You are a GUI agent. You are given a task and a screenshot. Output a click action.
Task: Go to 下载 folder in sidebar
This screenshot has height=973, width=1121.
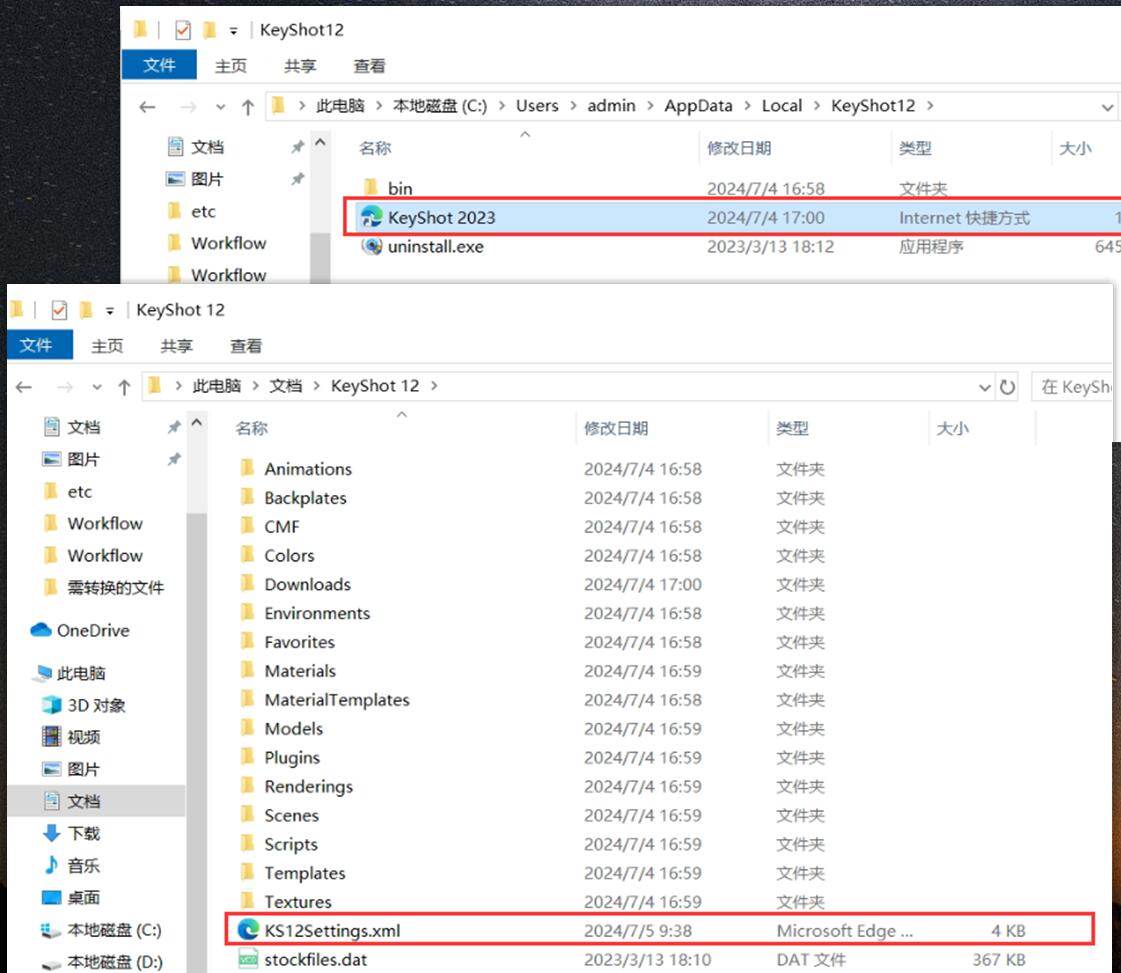[83, 833]
